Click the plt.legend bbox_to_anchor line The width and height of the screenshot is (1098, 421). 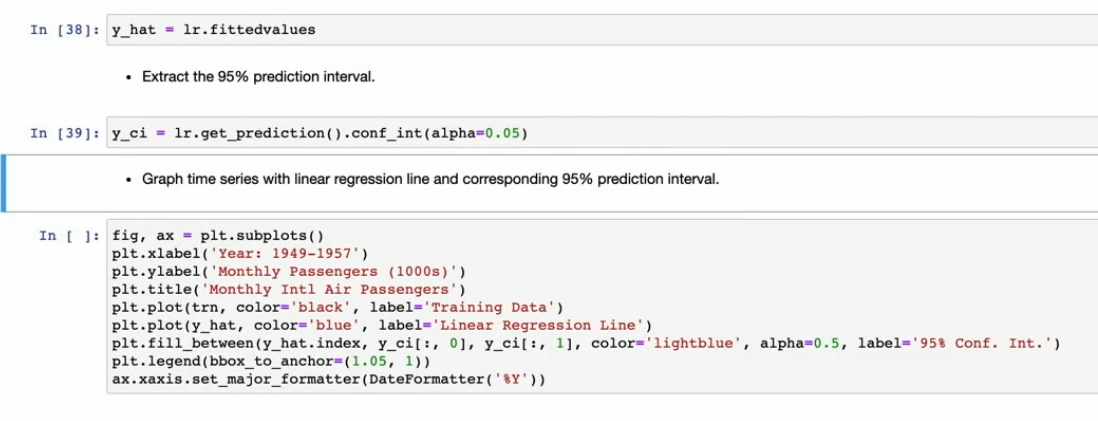coord(260,360)
